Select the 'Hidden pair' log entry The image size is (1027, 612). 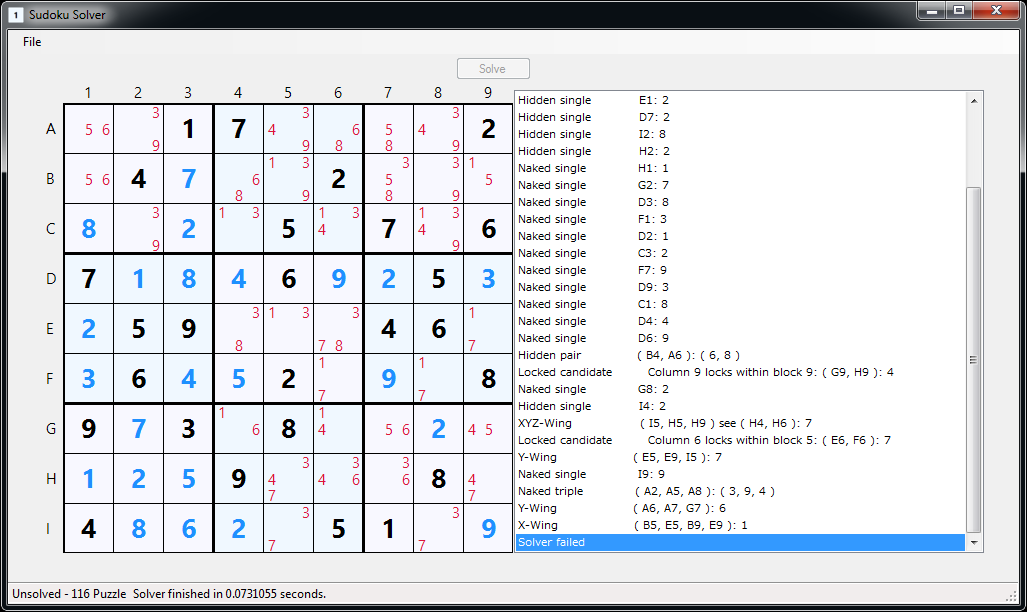tap(740, 355)
